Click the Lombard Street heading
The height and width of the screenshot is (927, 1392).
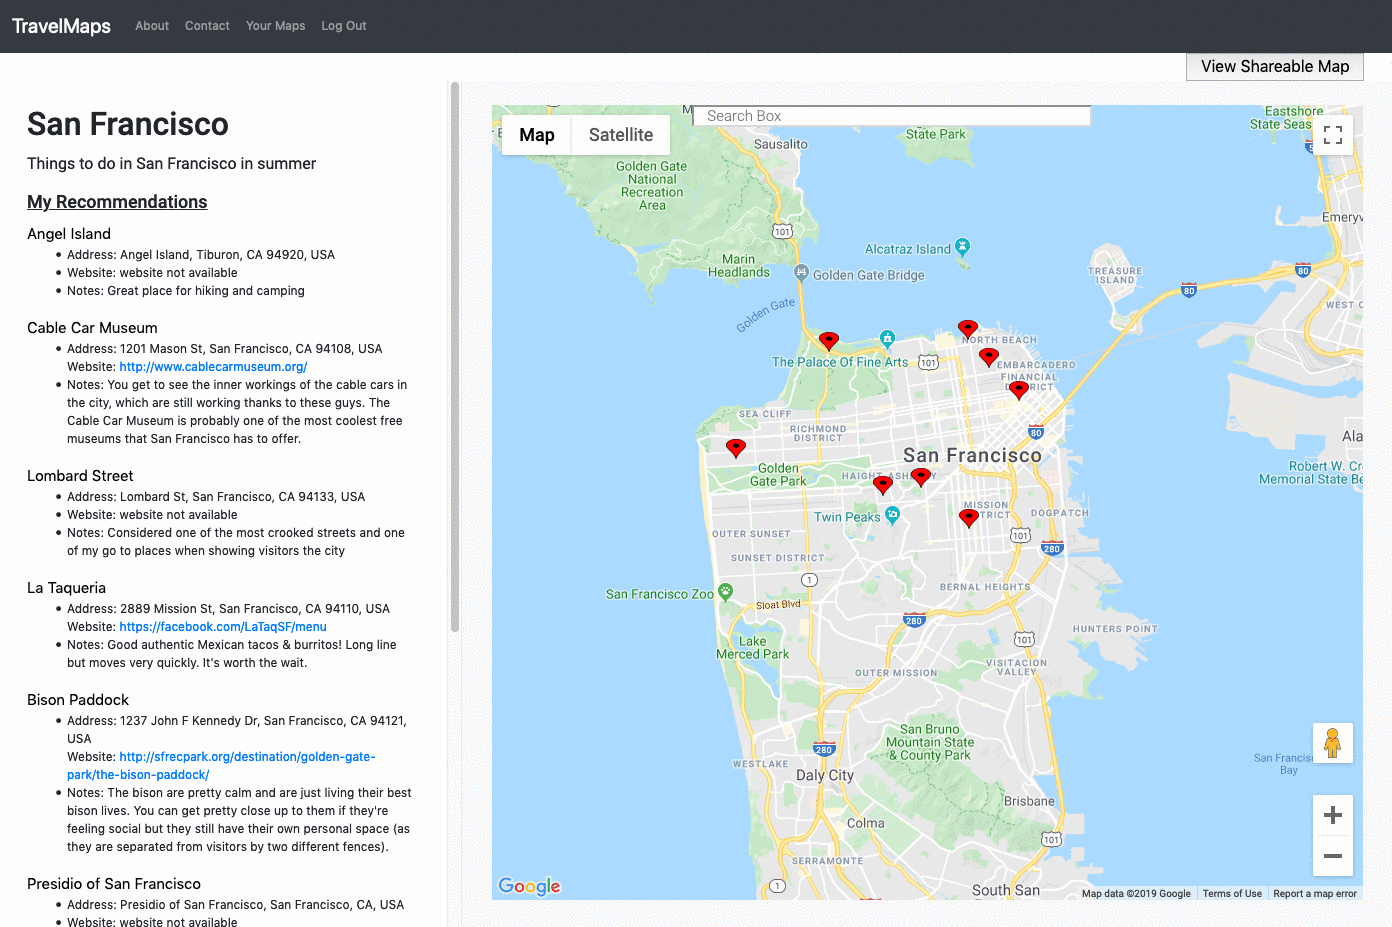80,476
